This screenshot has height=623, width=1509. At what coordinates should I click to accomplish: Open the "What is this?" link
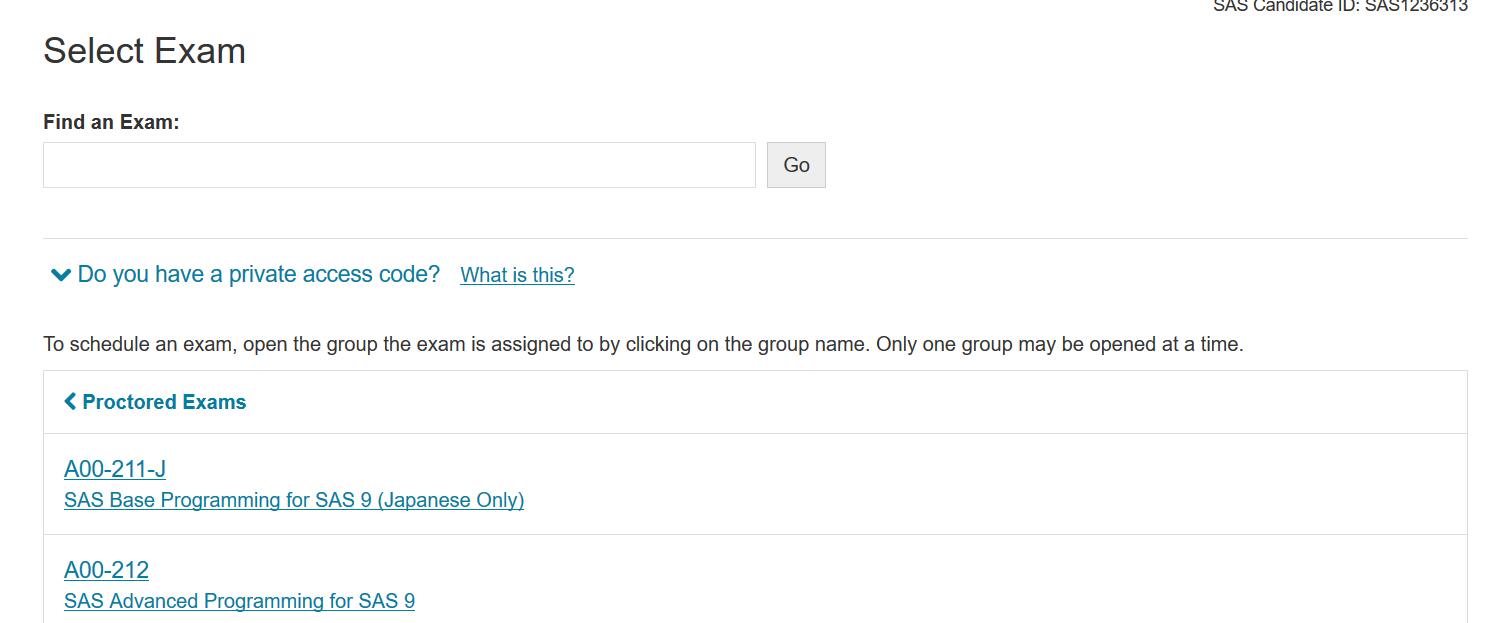coord(517,276)
